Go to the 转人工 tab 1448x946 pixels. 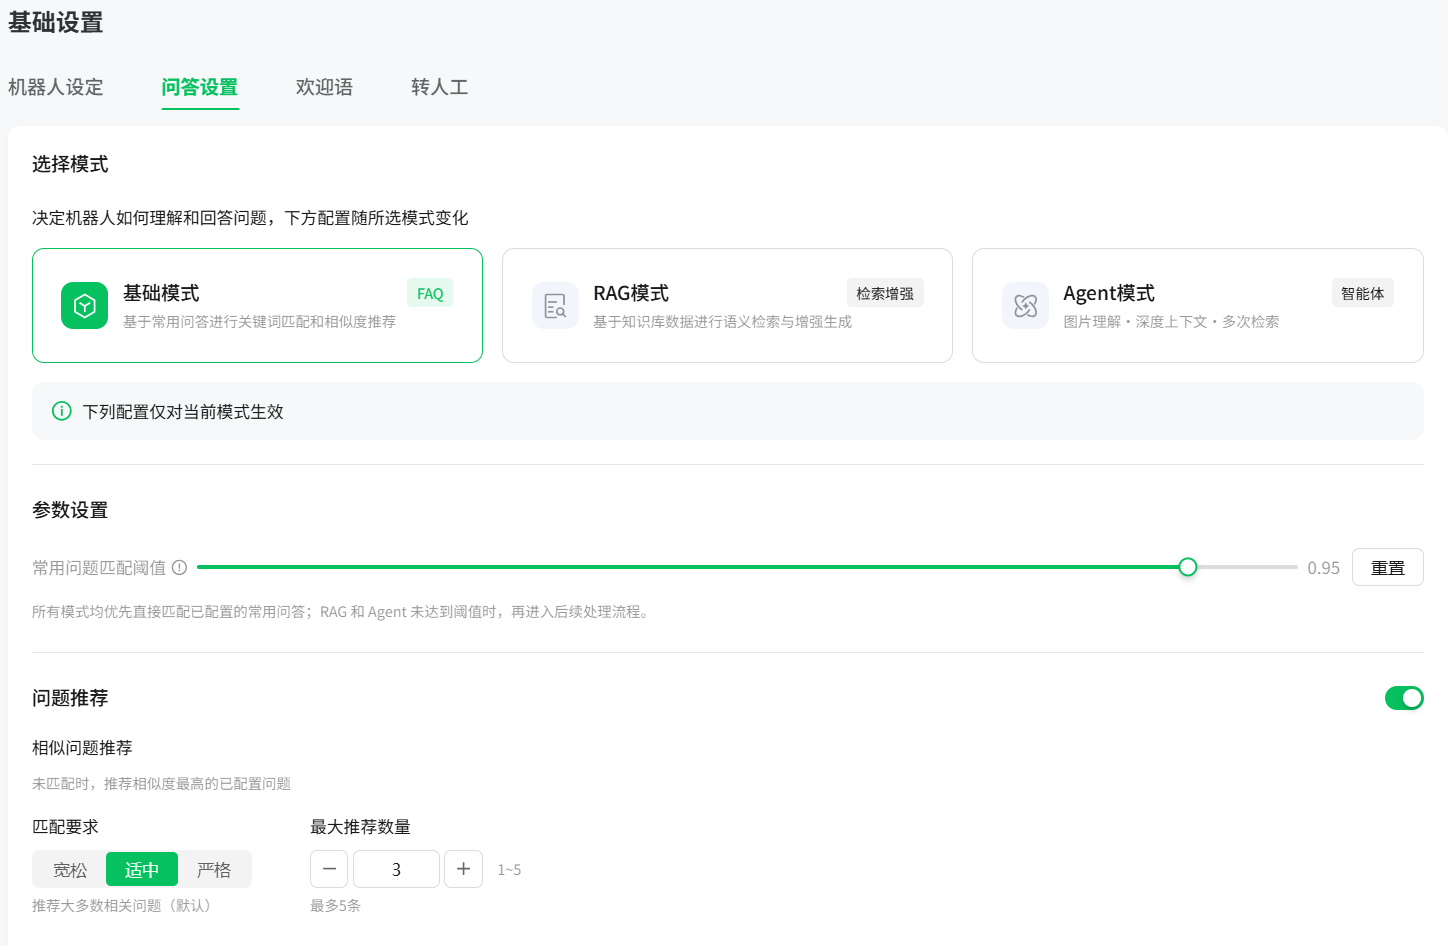(x=439, y=87)
